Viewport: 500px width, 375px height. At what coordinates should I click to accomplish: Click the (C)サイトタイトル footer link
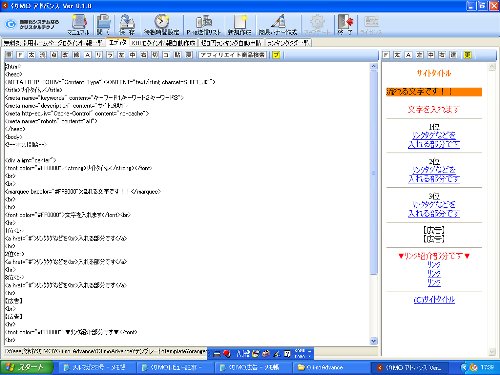tap(434, 299)
